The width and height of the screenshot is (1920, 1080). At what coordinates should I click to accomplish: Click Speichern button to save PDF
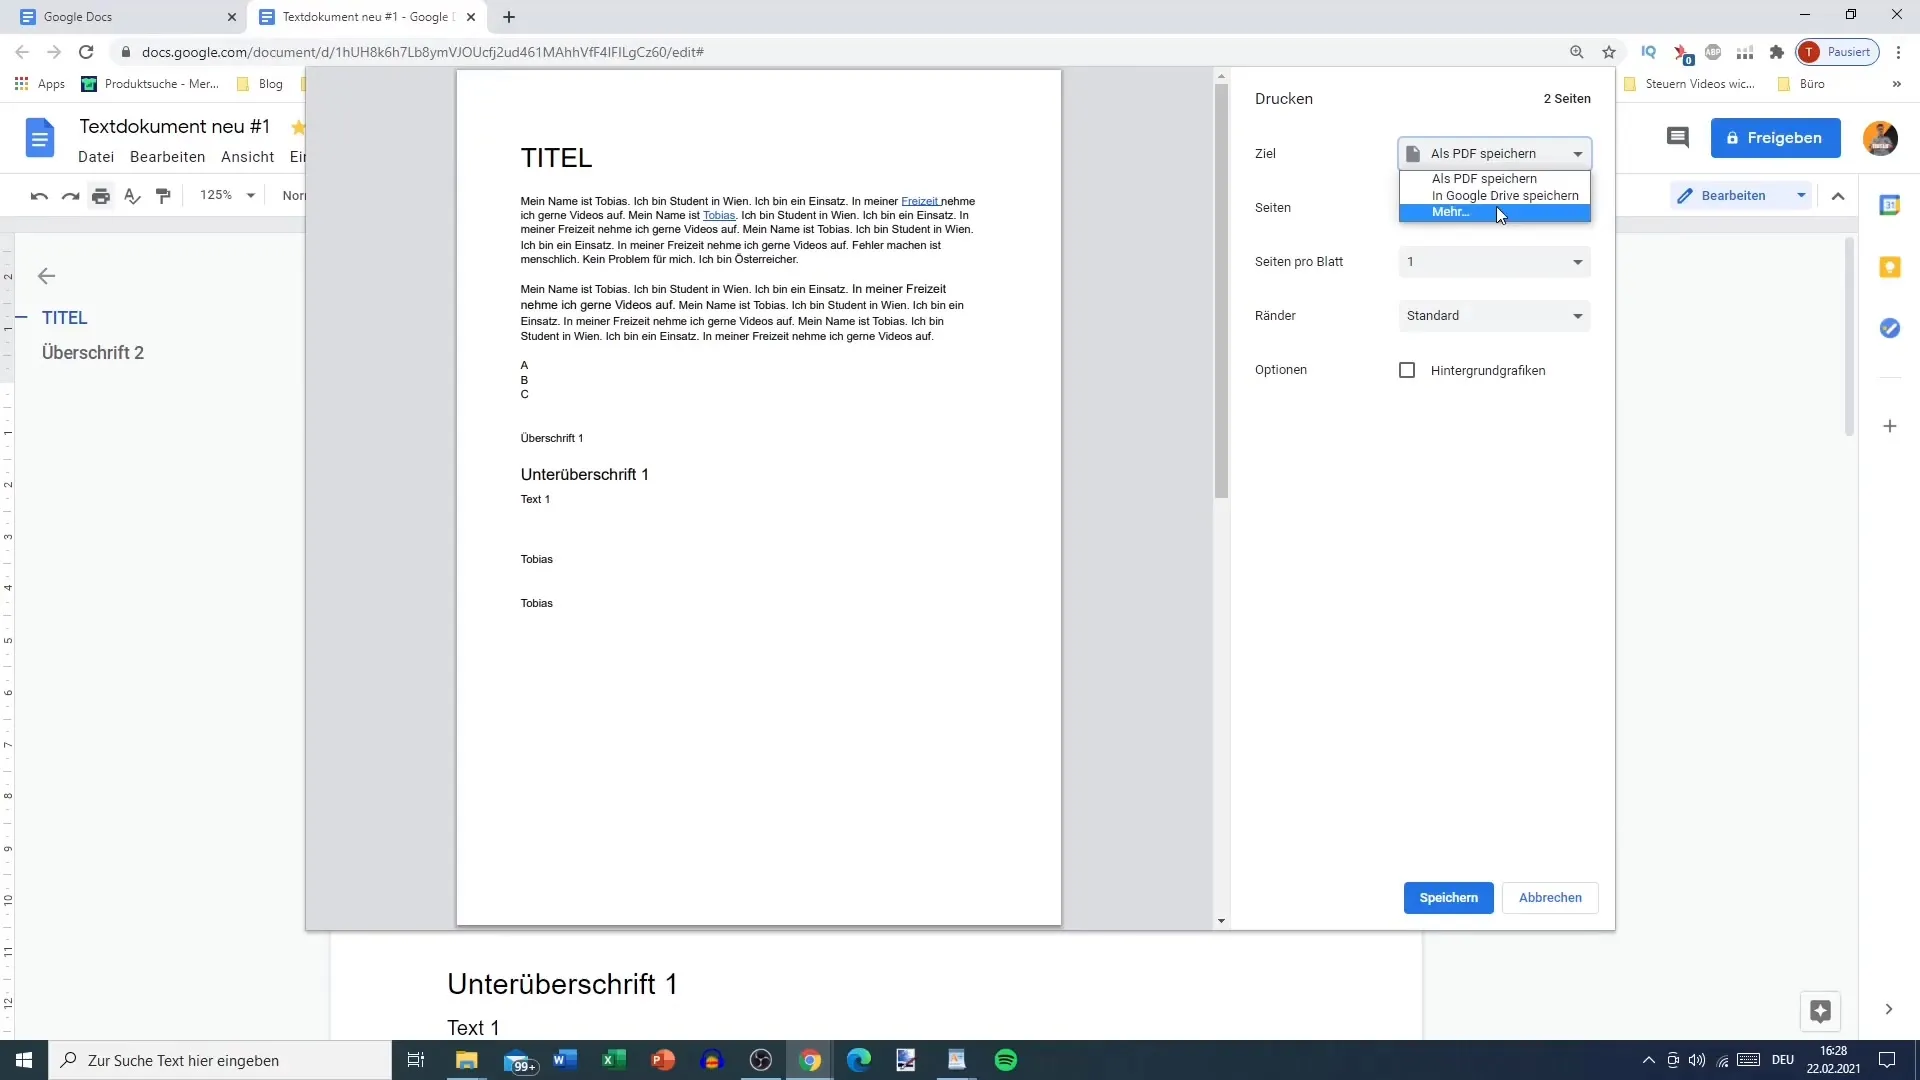(x=1448, y=897)
